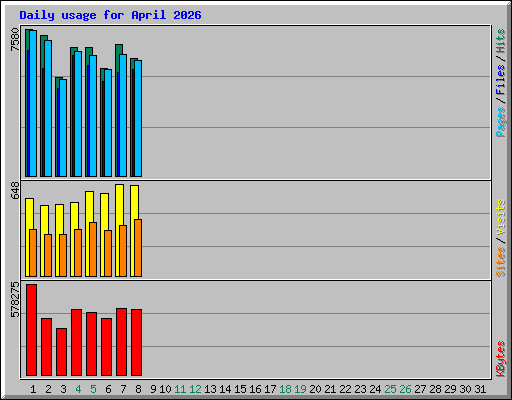Click day label 19 on the x-axis
Screen dimensions: 512x400
coord(300,389)
